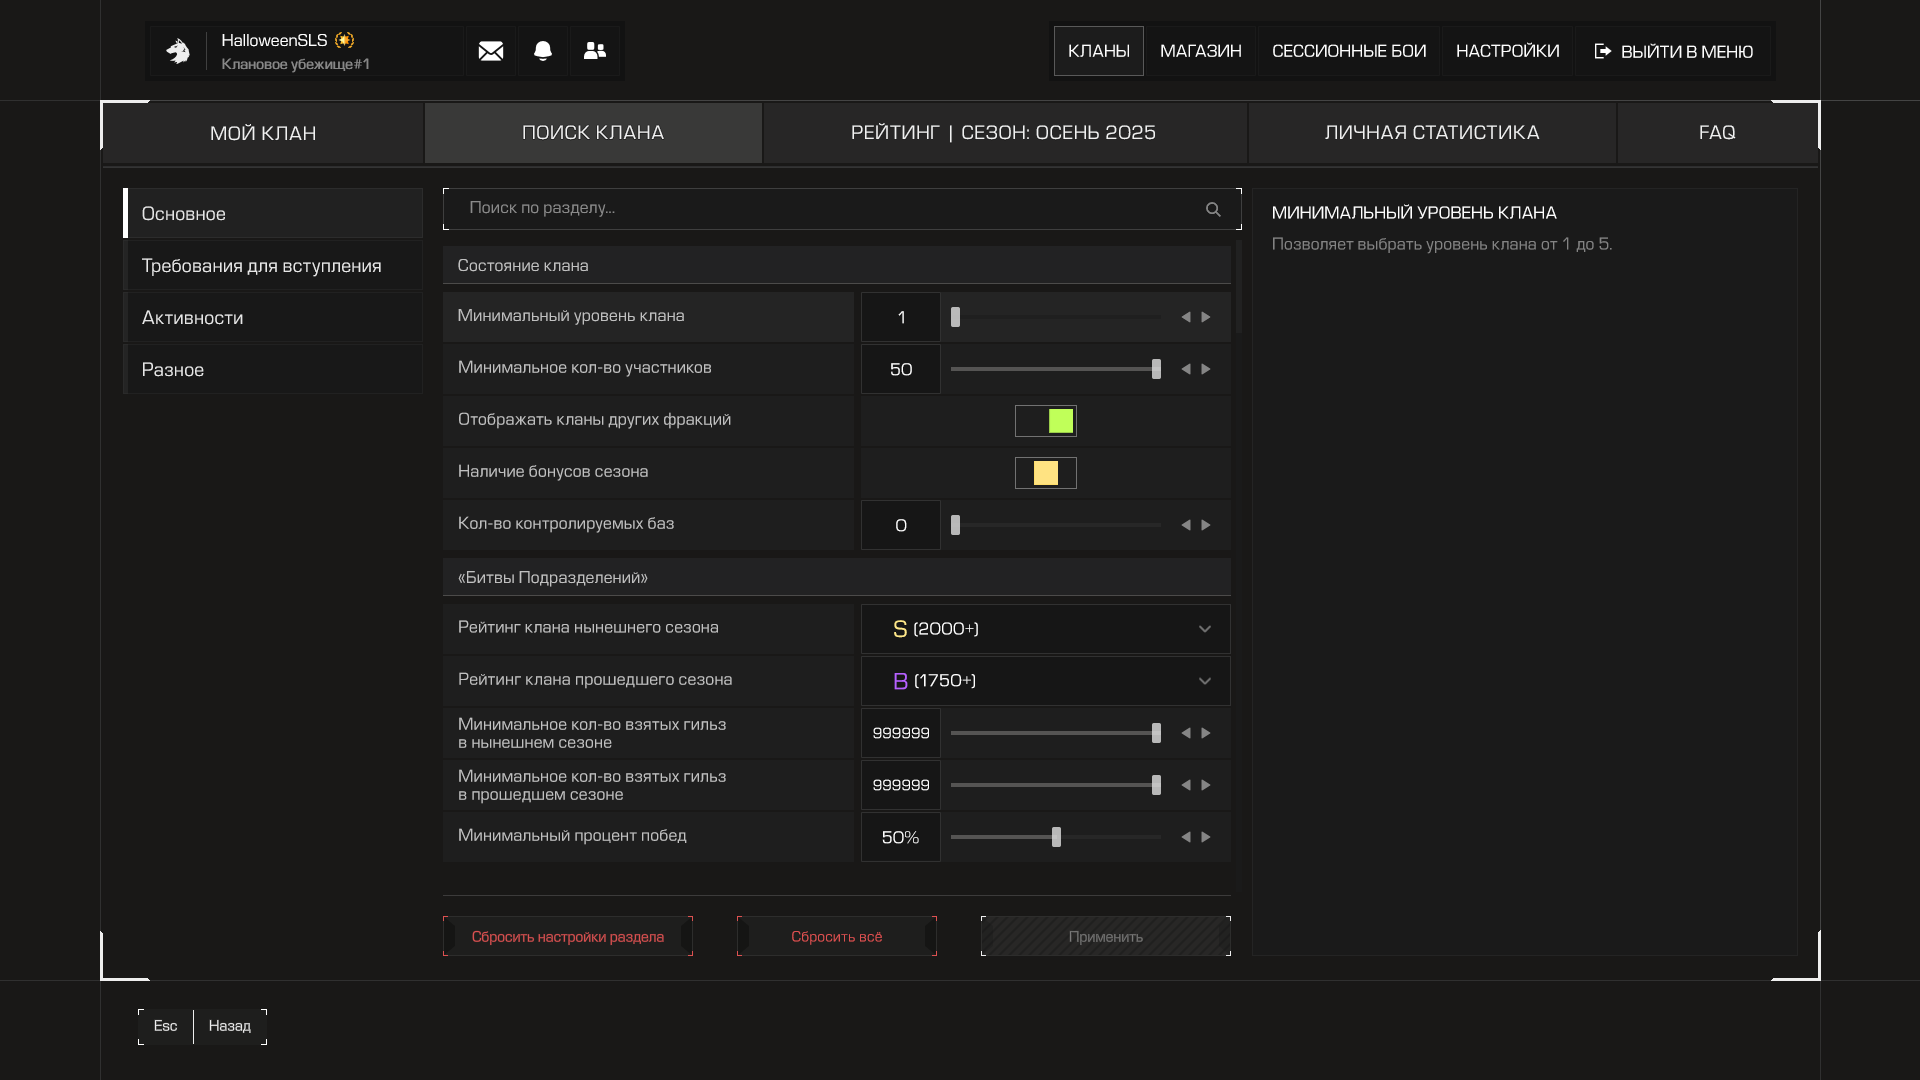Click Сбросить всё button
The image size is (1920, 1080).
click(x=837, y=937)
